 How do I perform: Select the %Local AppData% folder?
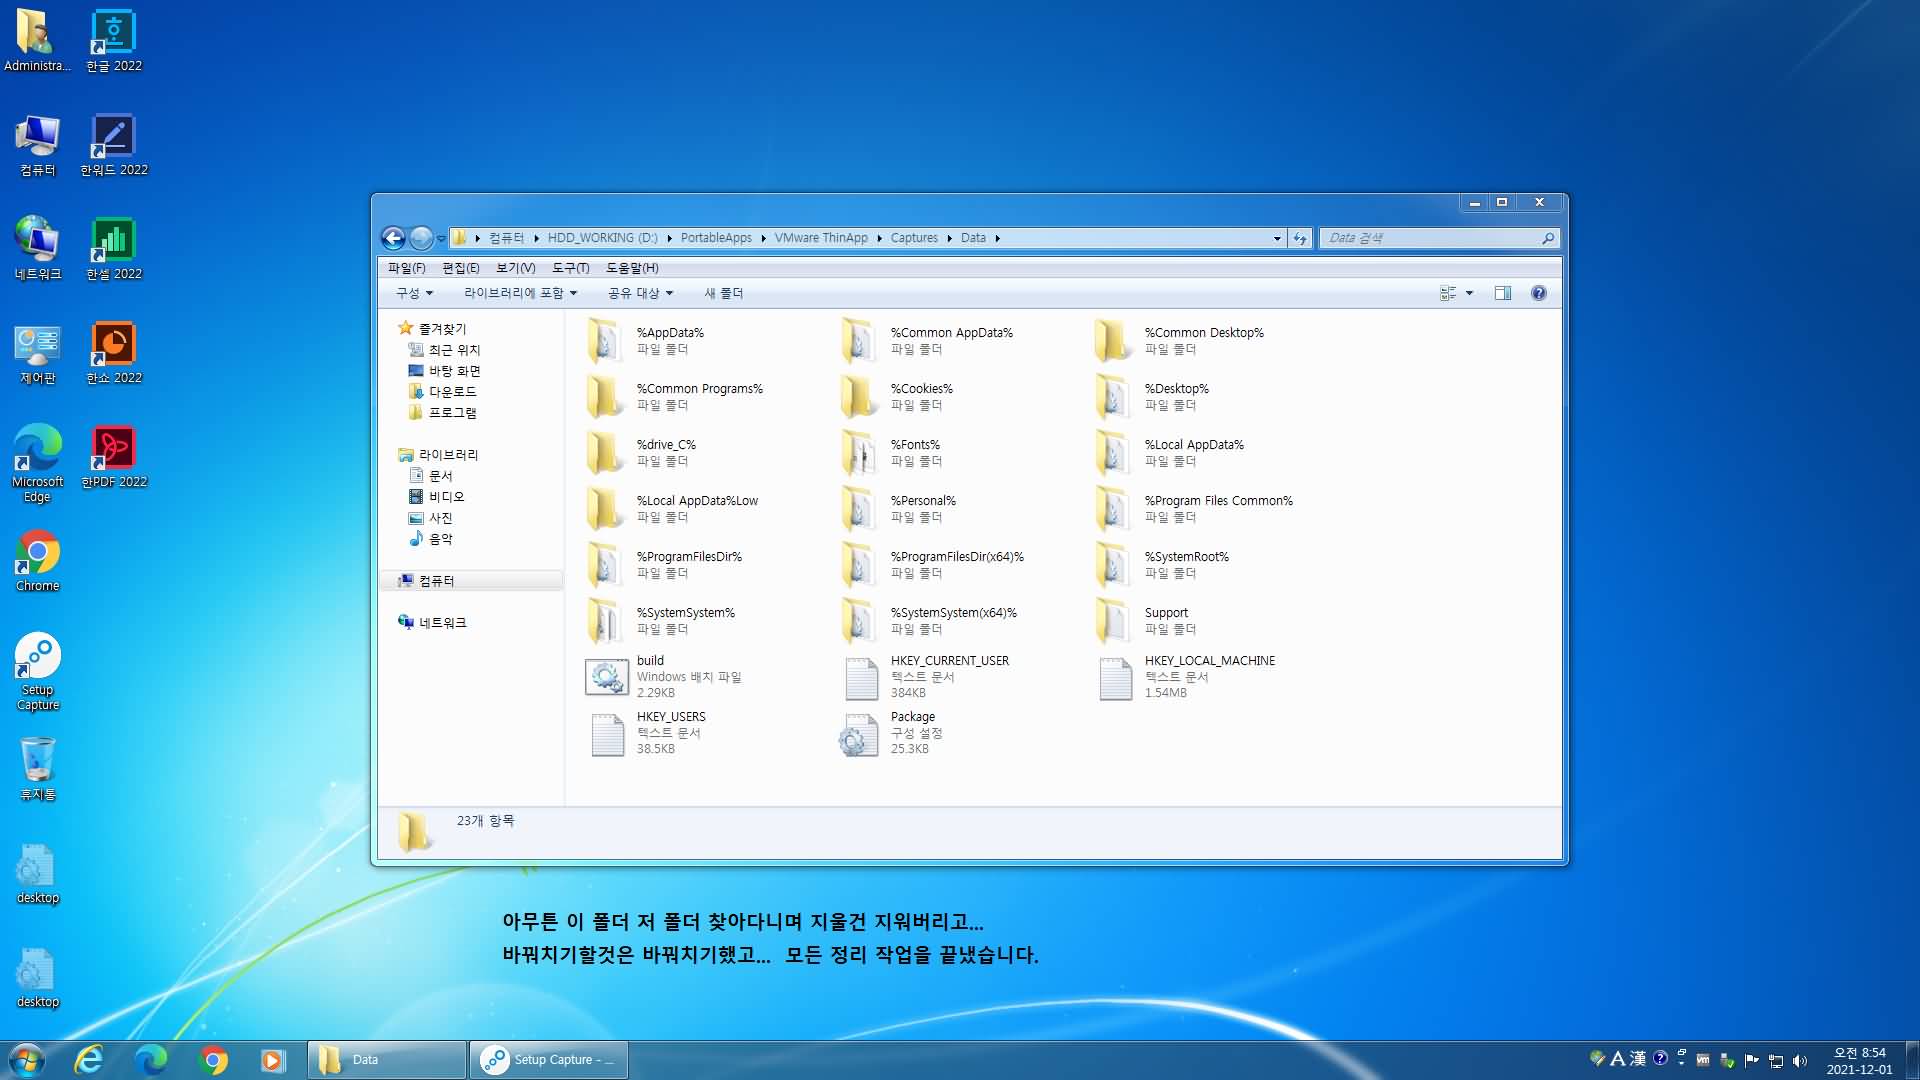click(x=1170, y=453)
